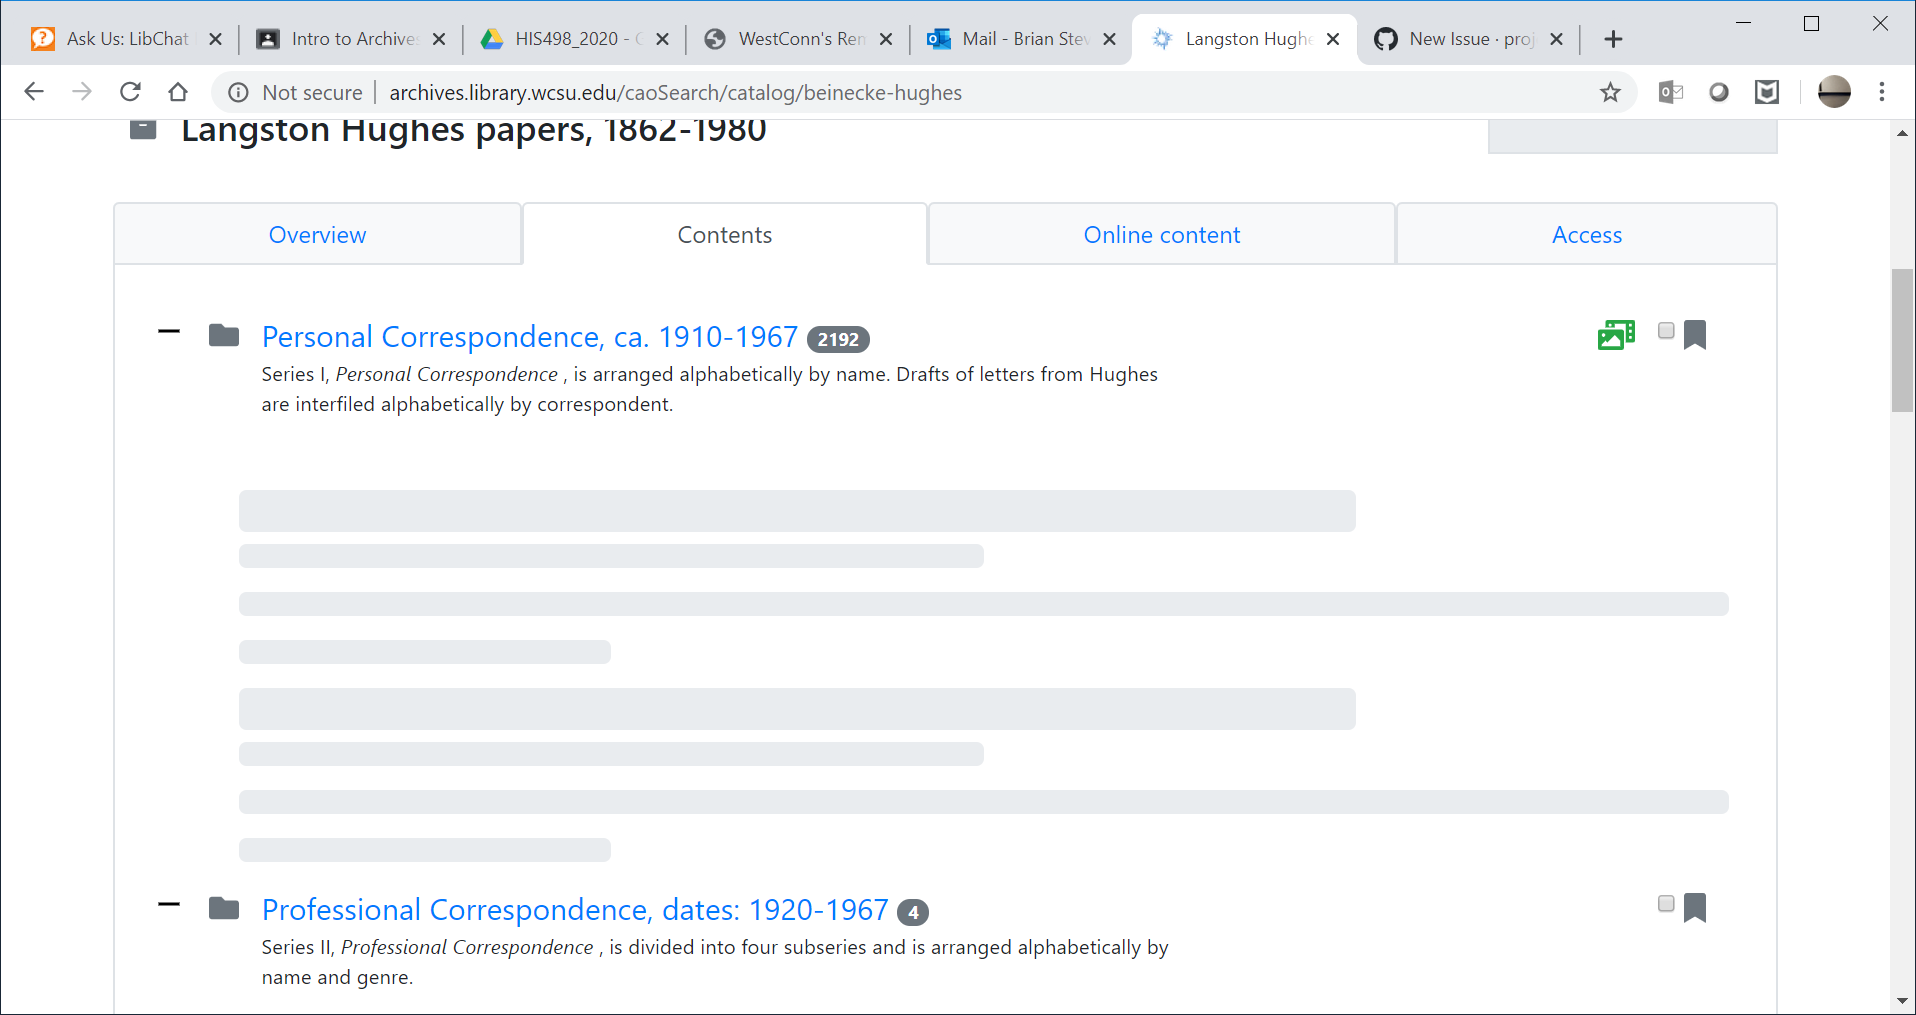Screen dimensions: 1916x1015
Task: Collapse the Personal Correspondence series
Action: coord(168,331)
